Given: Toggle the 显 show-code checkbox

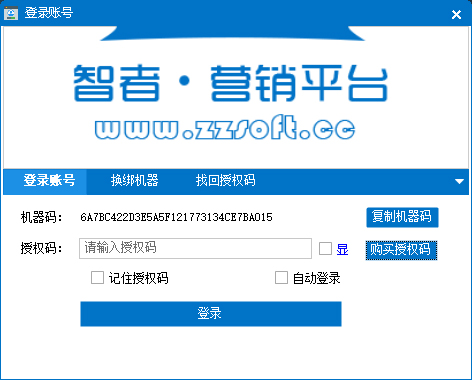Looking at the screenshot, I should [x=325, y=249].
